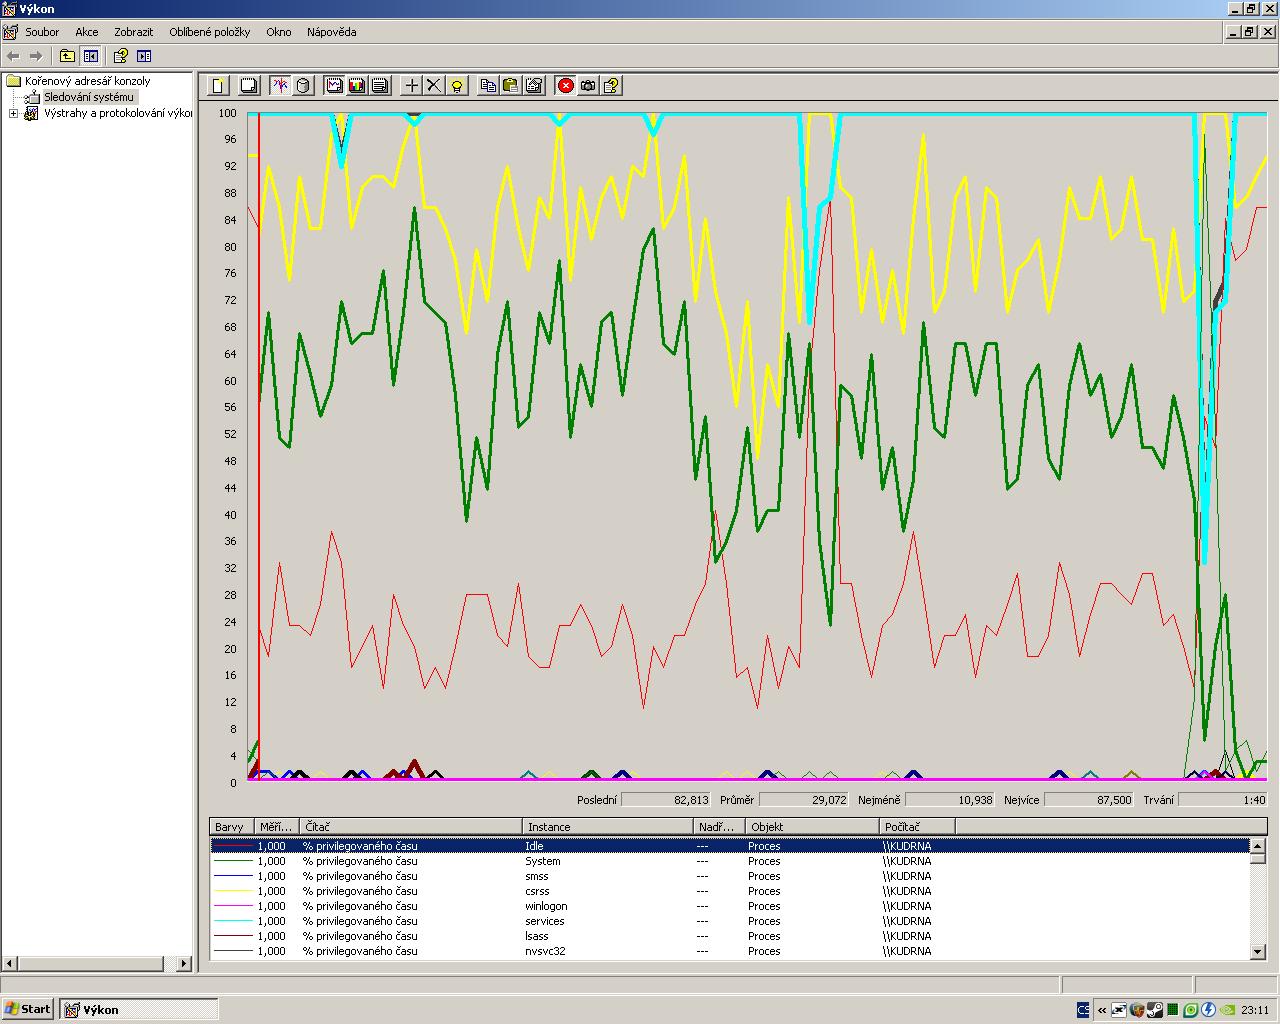The width and height of the screenshot is (1280, 1024).
Task: Select the csrss yellow counter row
Action: pyautogui.click(x=730, y=891)
